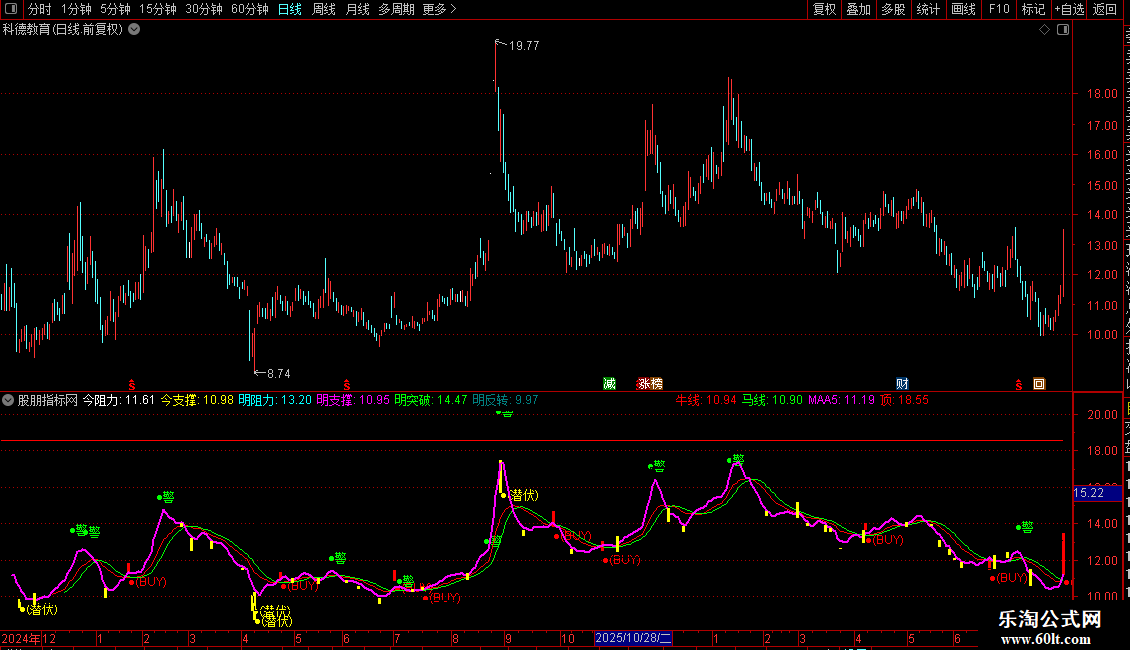Screen dimensions: 1130x650
Task: Select the 60分钟 period
Action: (250, 9)
